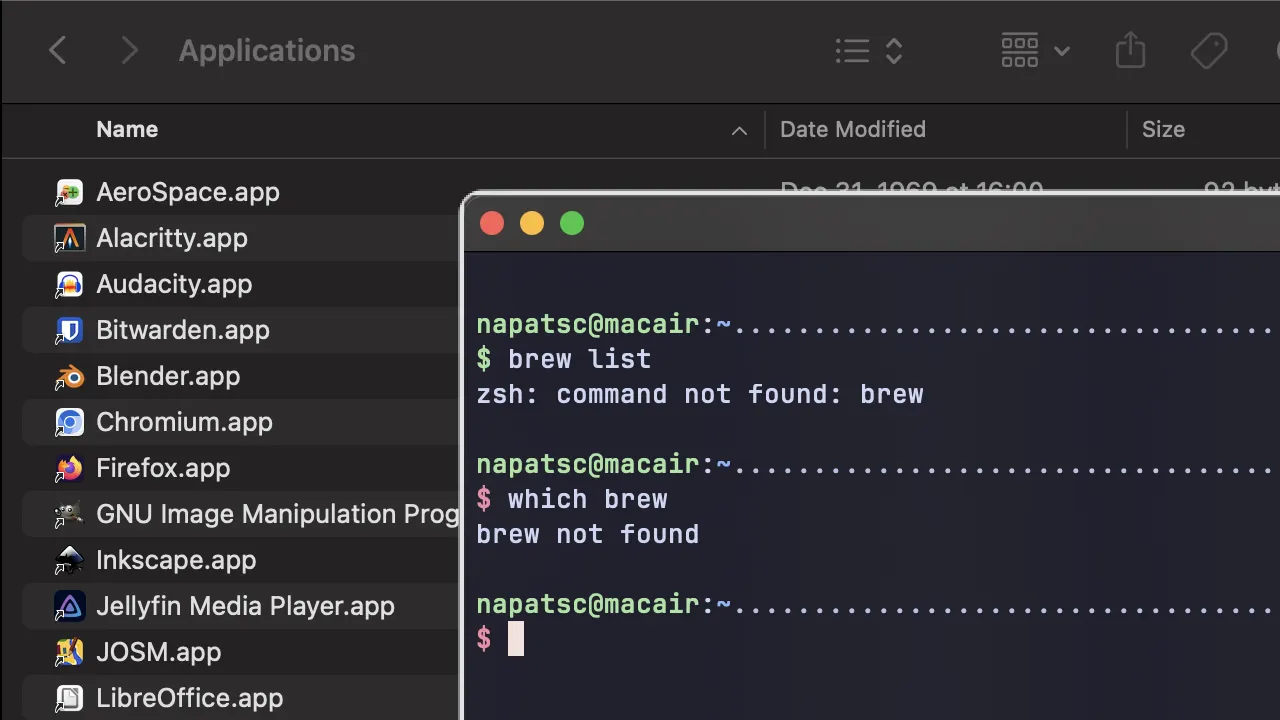
Task: Select the Audacity.app icon
Action: click(x=69, y=284)
